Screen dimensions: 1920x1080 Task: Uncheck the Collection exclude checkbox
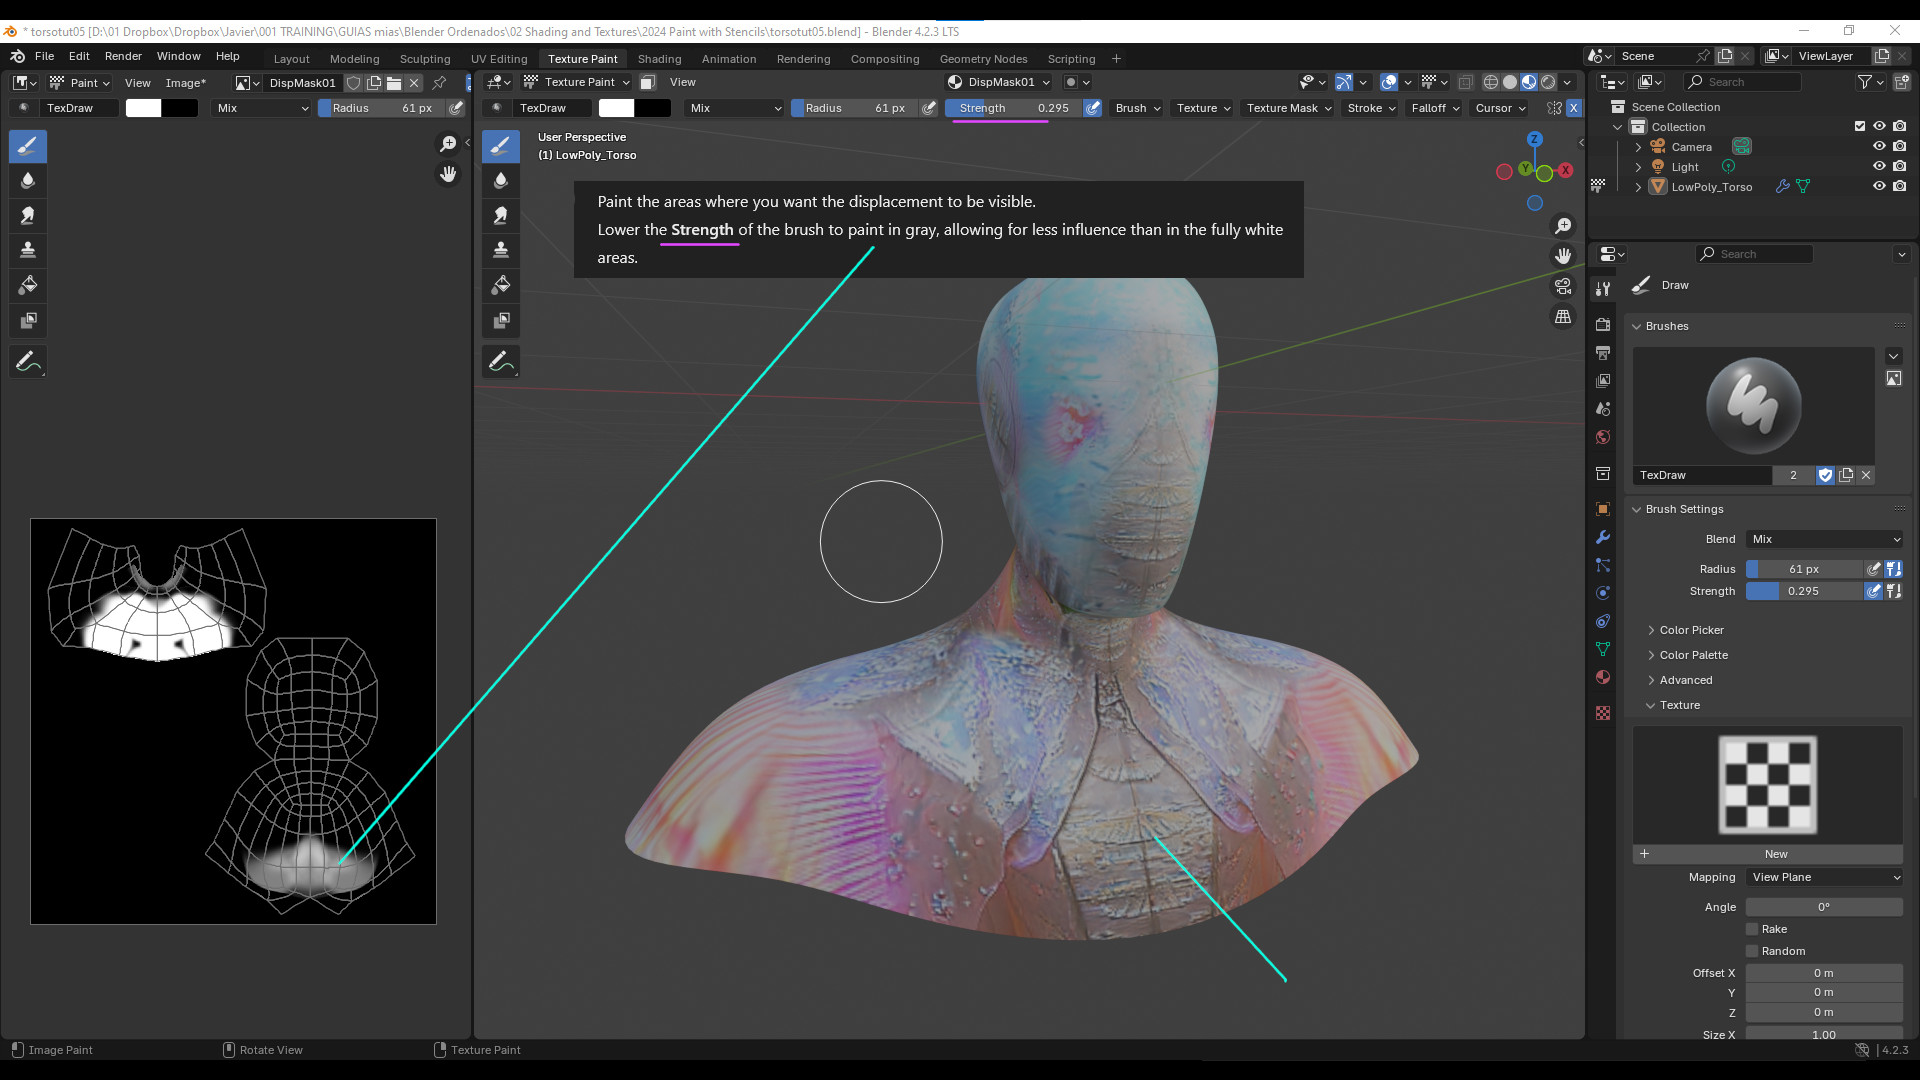[x=1860, y=127]
